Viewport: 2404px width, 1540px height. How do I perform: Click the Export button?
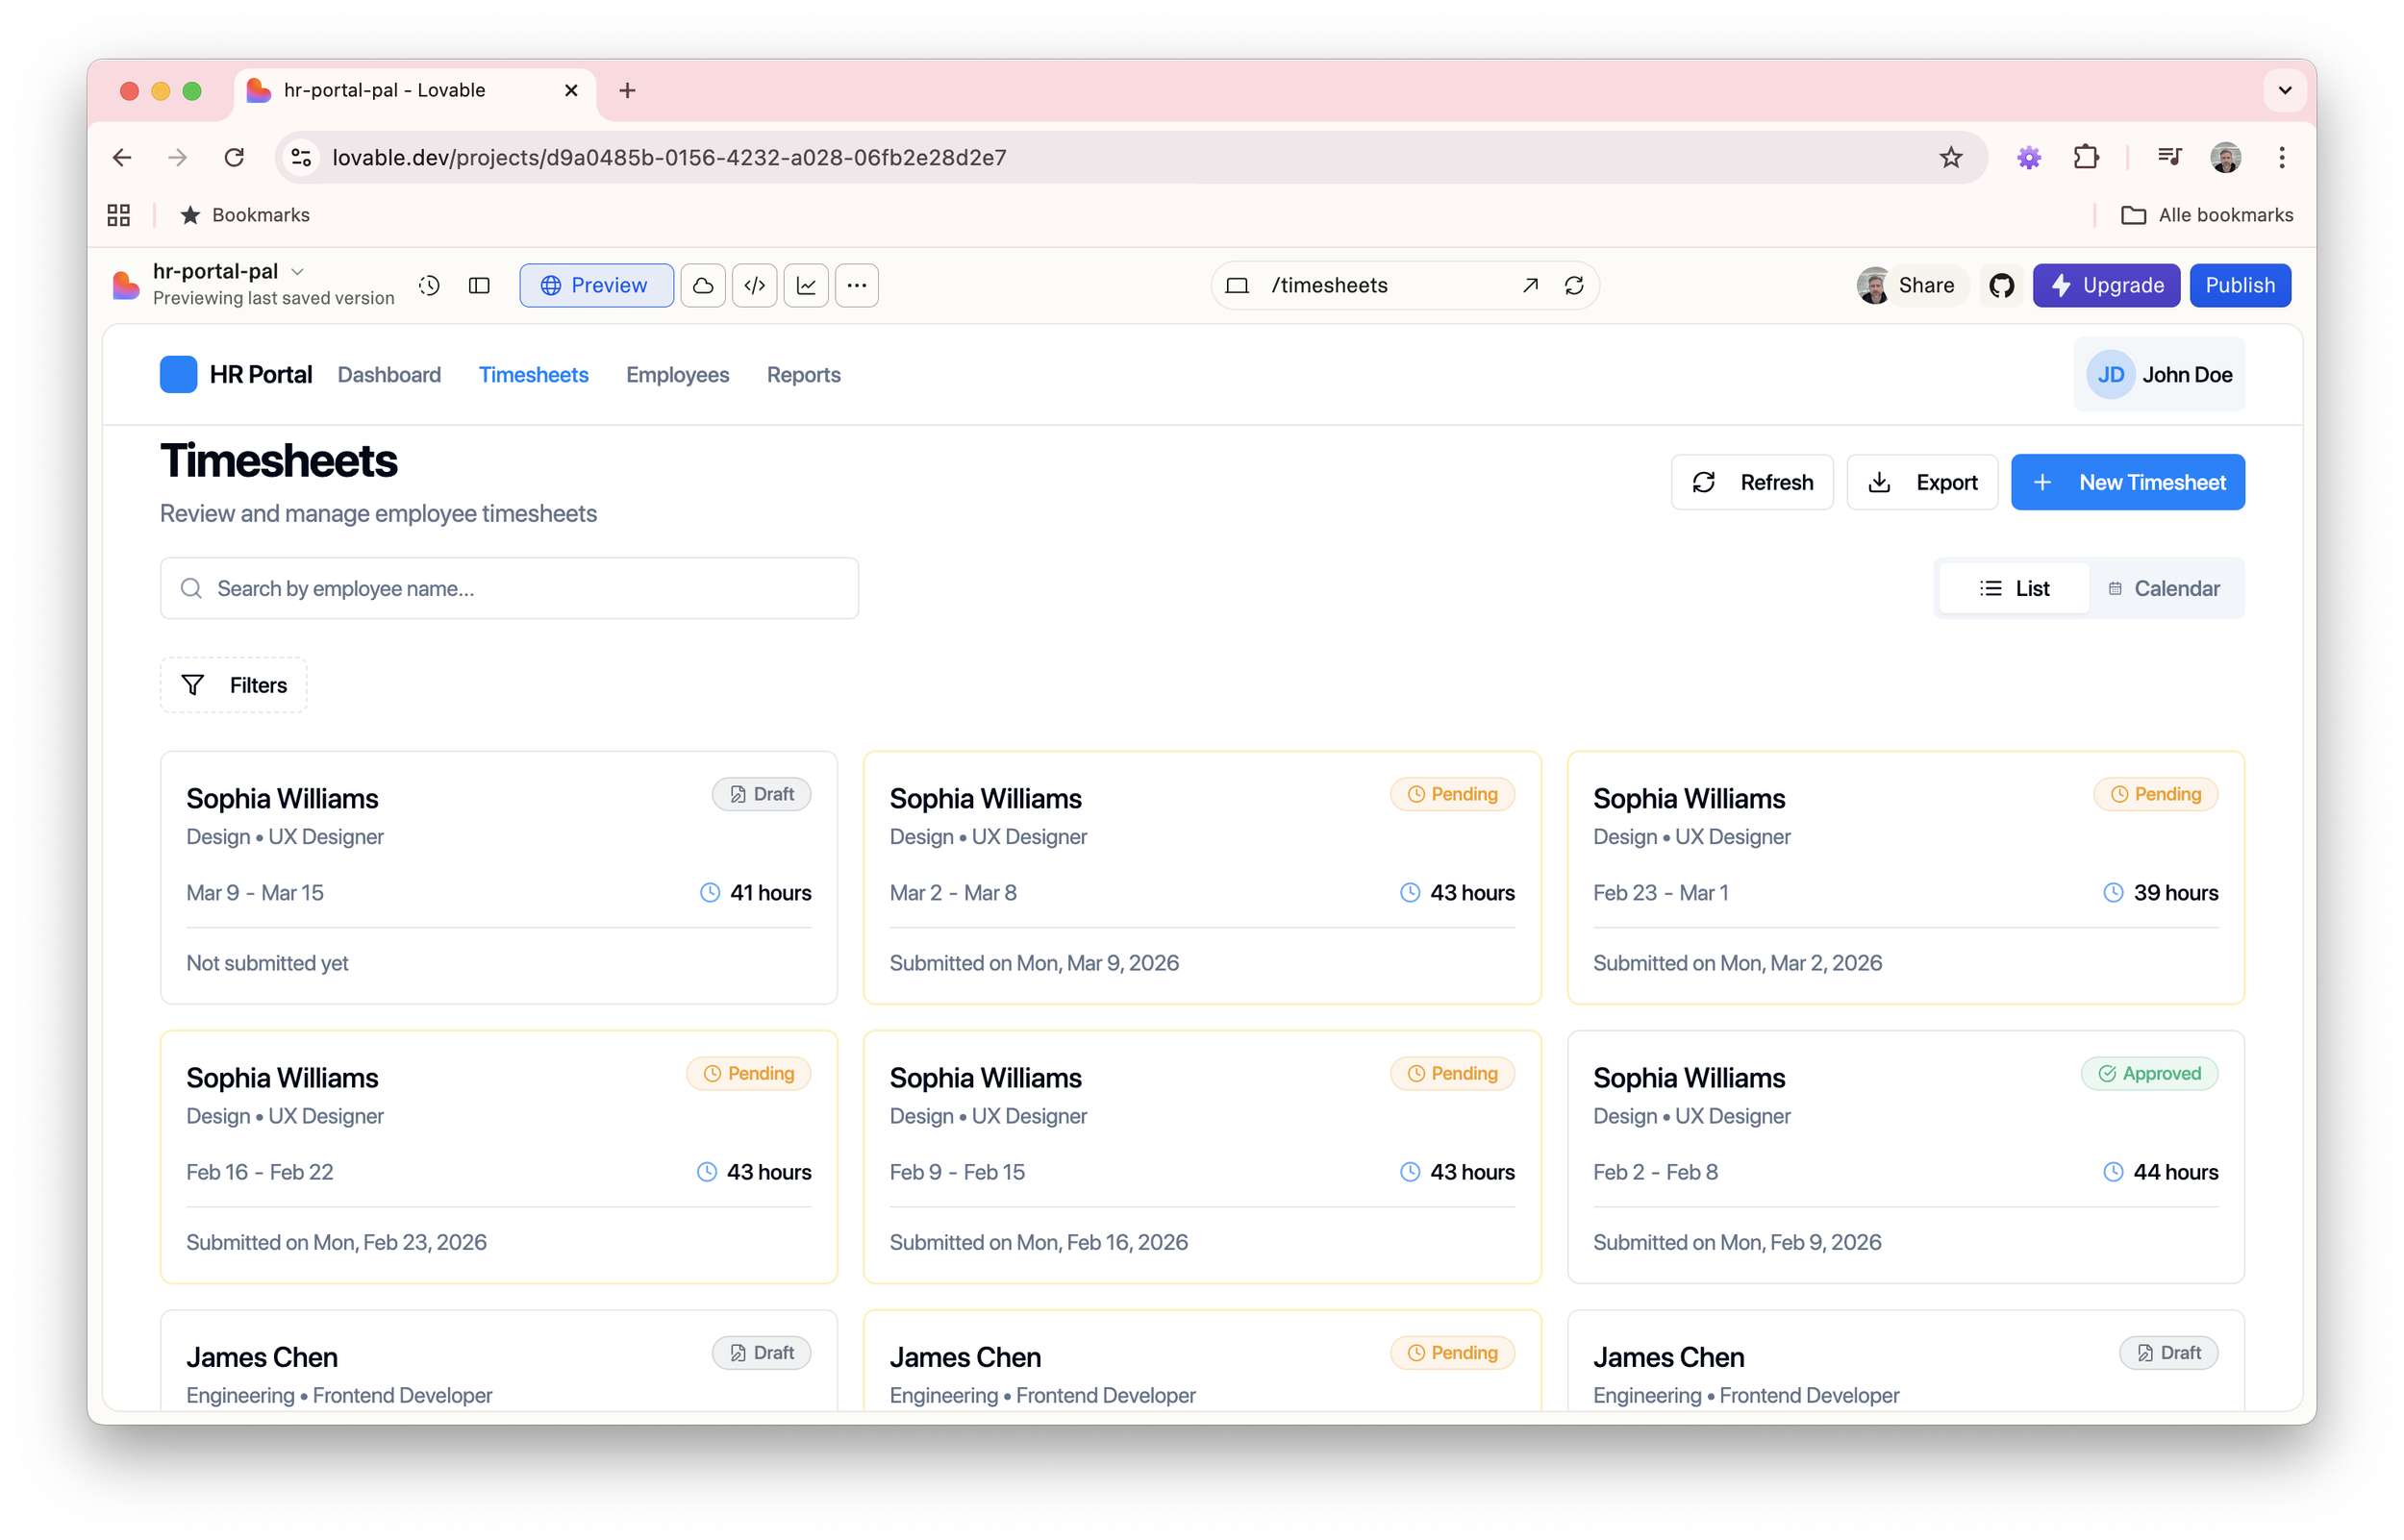(x=1921, y=482)
